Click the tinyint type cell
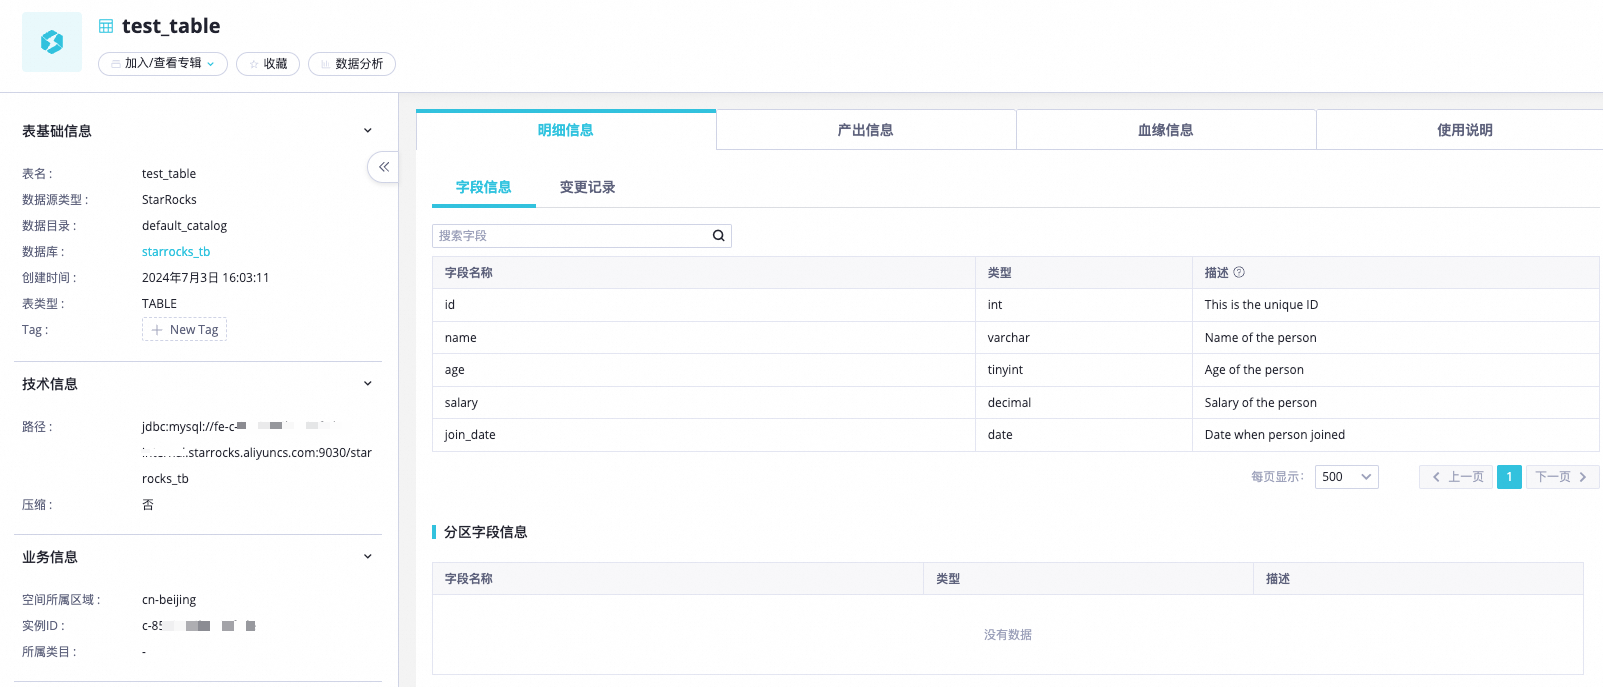This screenshot has height=687, width=1603. click(1084, 370)
